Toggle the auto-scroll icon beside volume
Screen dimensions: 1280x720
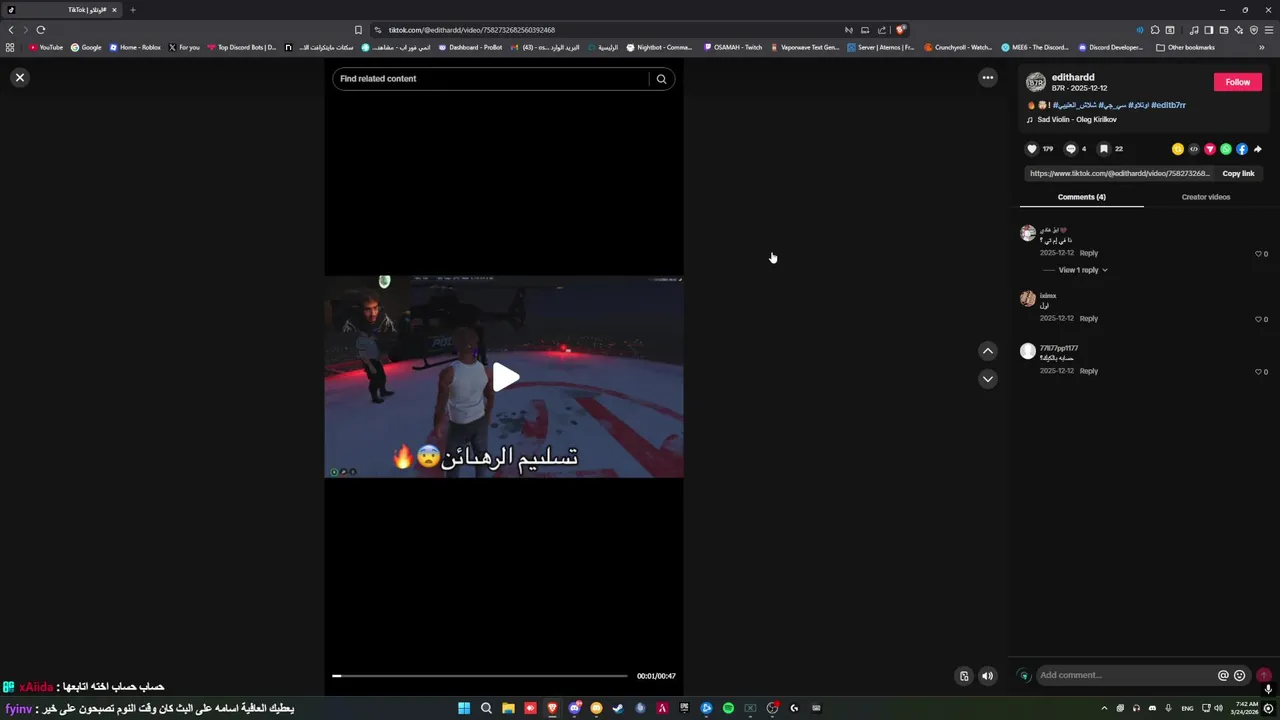coord(964,676)
